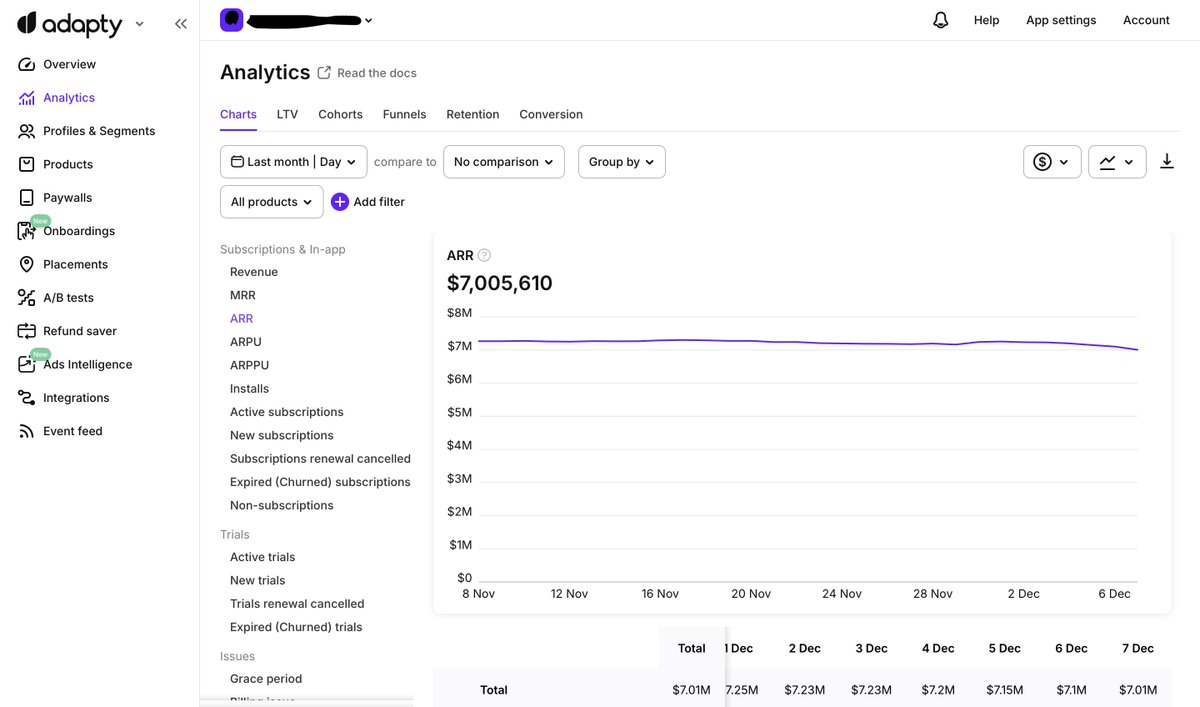This screenshot has width=1200, height=707.
Task: Open the Last month | Day date dropdown
Action: tap(293, 162)
